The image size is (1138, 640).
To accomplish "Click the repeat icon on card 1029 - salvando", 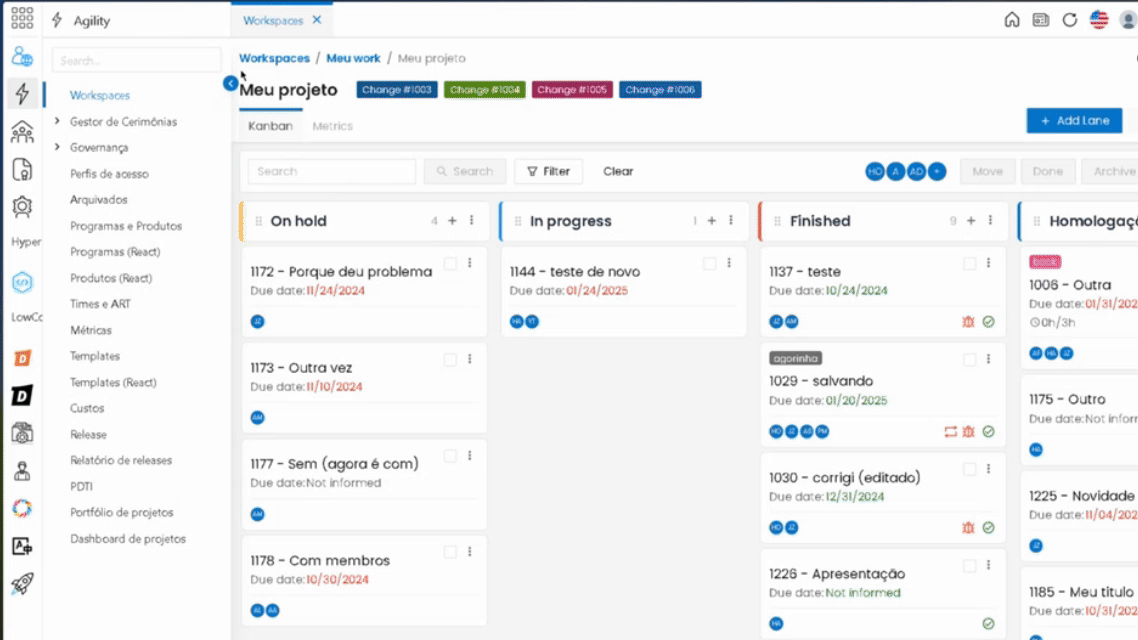I will [x=950, y=432].
